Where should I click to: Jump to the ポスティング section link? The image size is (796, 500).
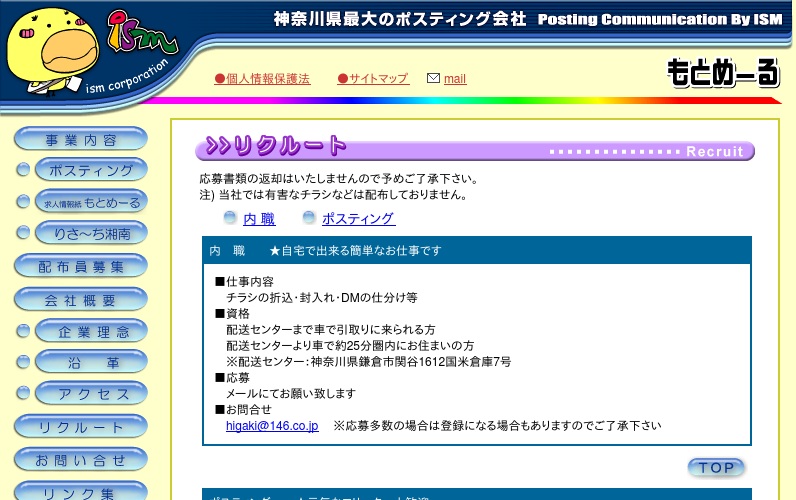pos(358,219)
